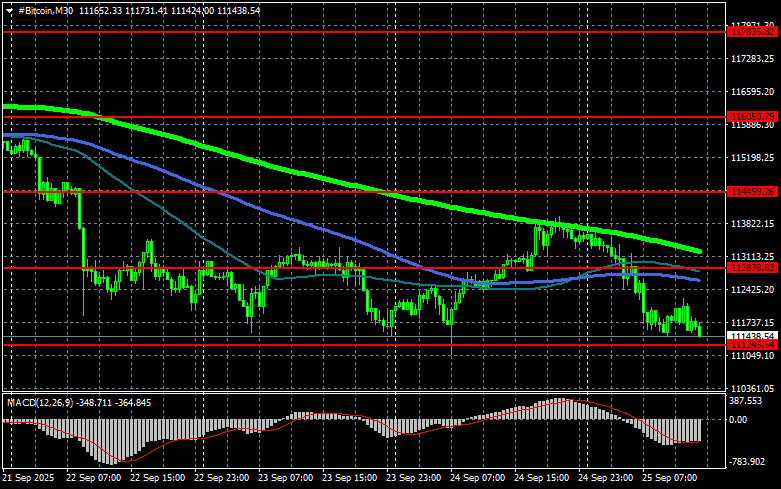Click current price tag 111438.54 on price axis
This screenshot has width=781, height=489.
click(x=752, y=337)
